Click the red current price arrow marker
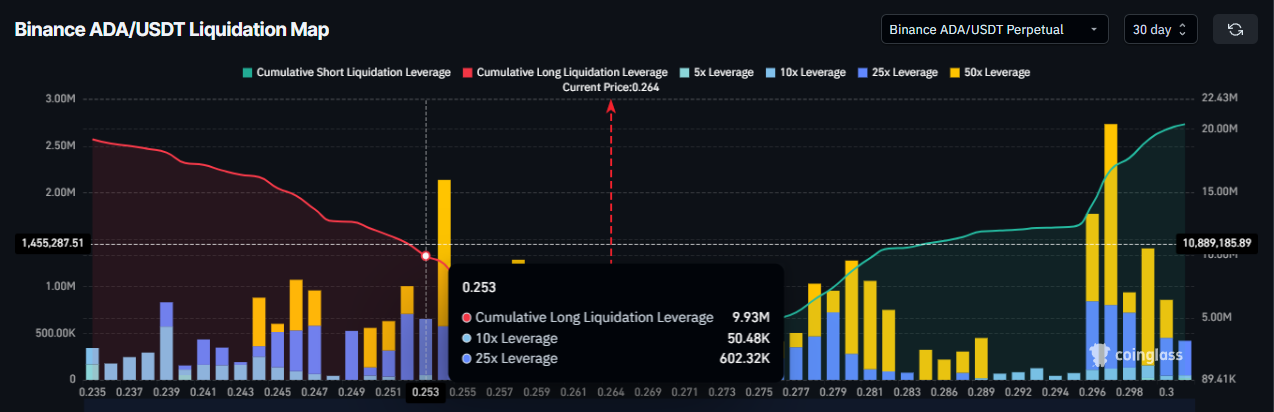This screenshot has width=1274, height=412. (611, 108)
